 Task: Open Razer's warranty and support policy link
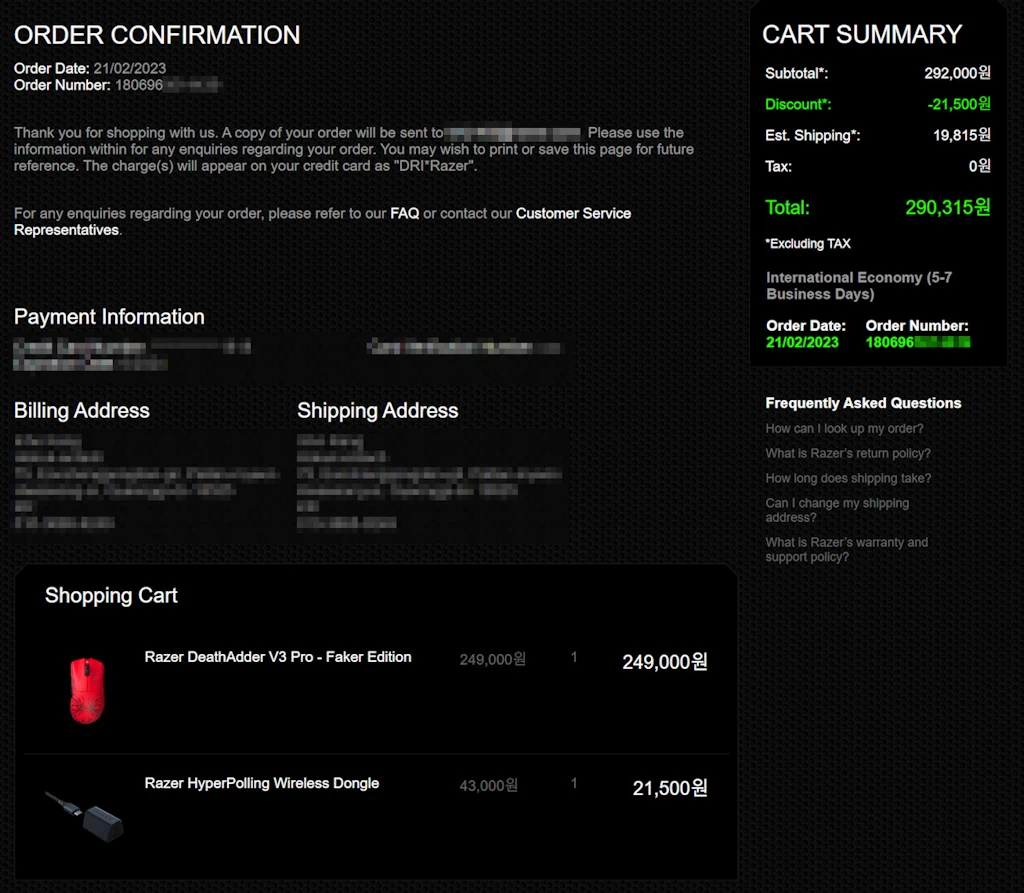click(846, 549)
